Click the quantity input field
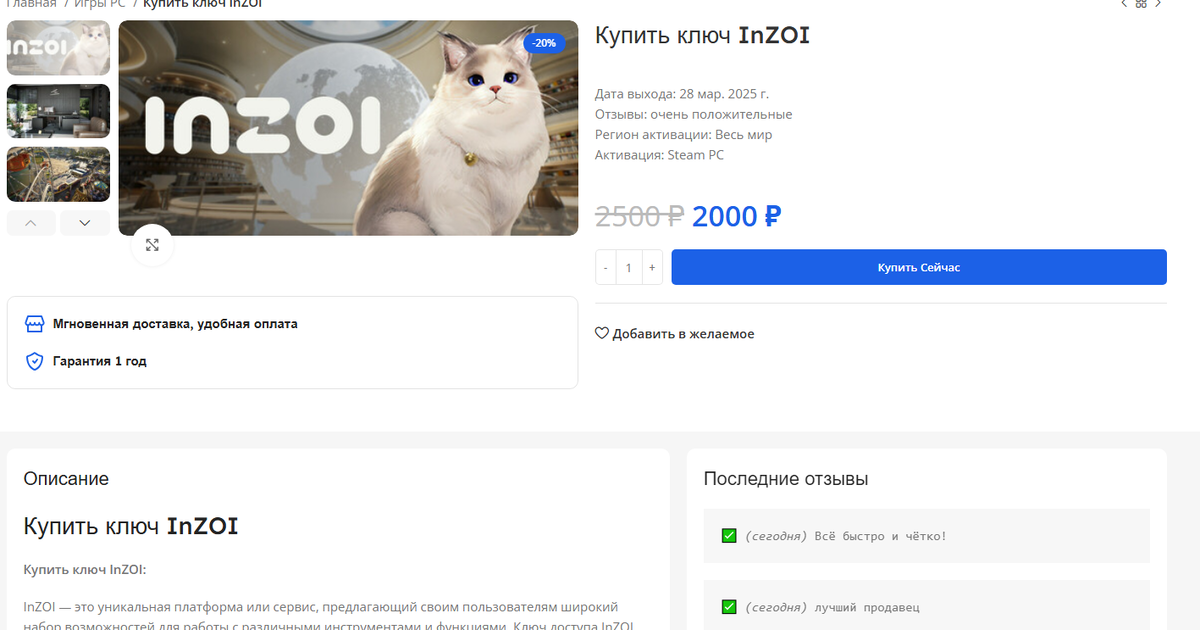 629,268
